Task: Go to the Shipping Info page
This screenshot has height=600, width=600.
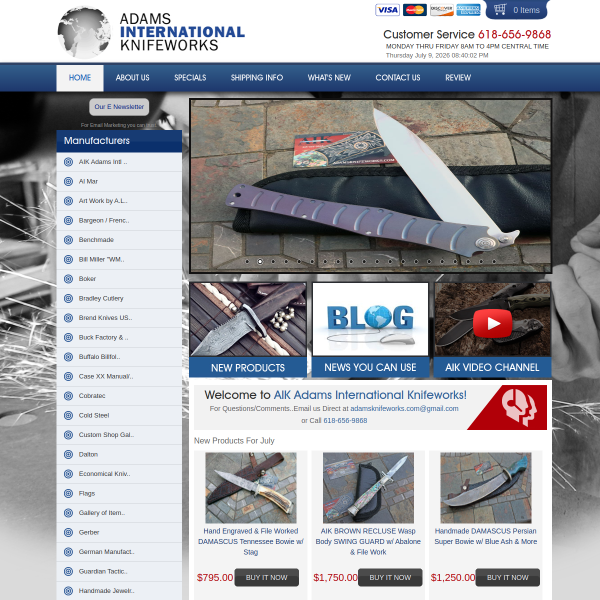Action: pos(257,78)
